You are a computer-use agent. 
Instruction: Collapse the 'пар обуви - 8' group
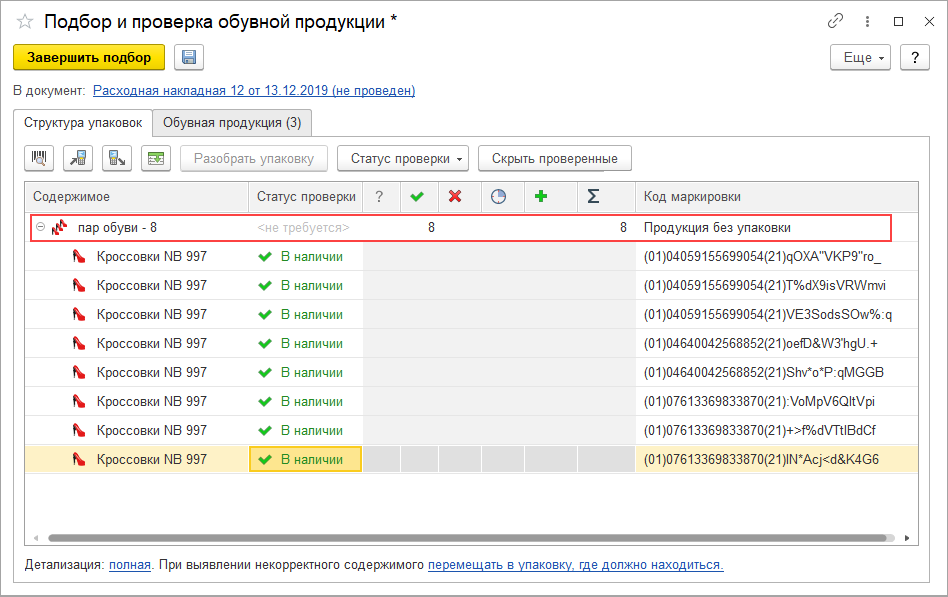pyautogui.click(x=41, y=228)
